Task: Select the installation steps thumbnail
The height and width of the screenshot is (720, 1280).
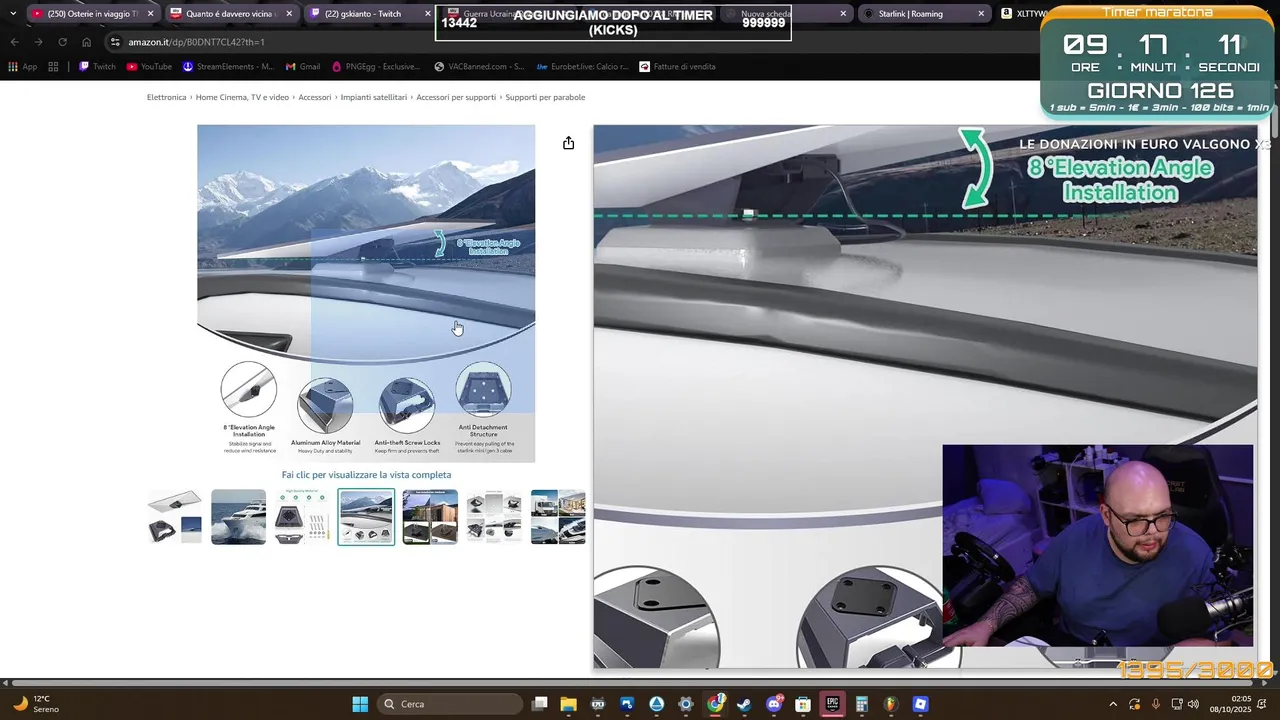Action: click(x=494, y=517)
